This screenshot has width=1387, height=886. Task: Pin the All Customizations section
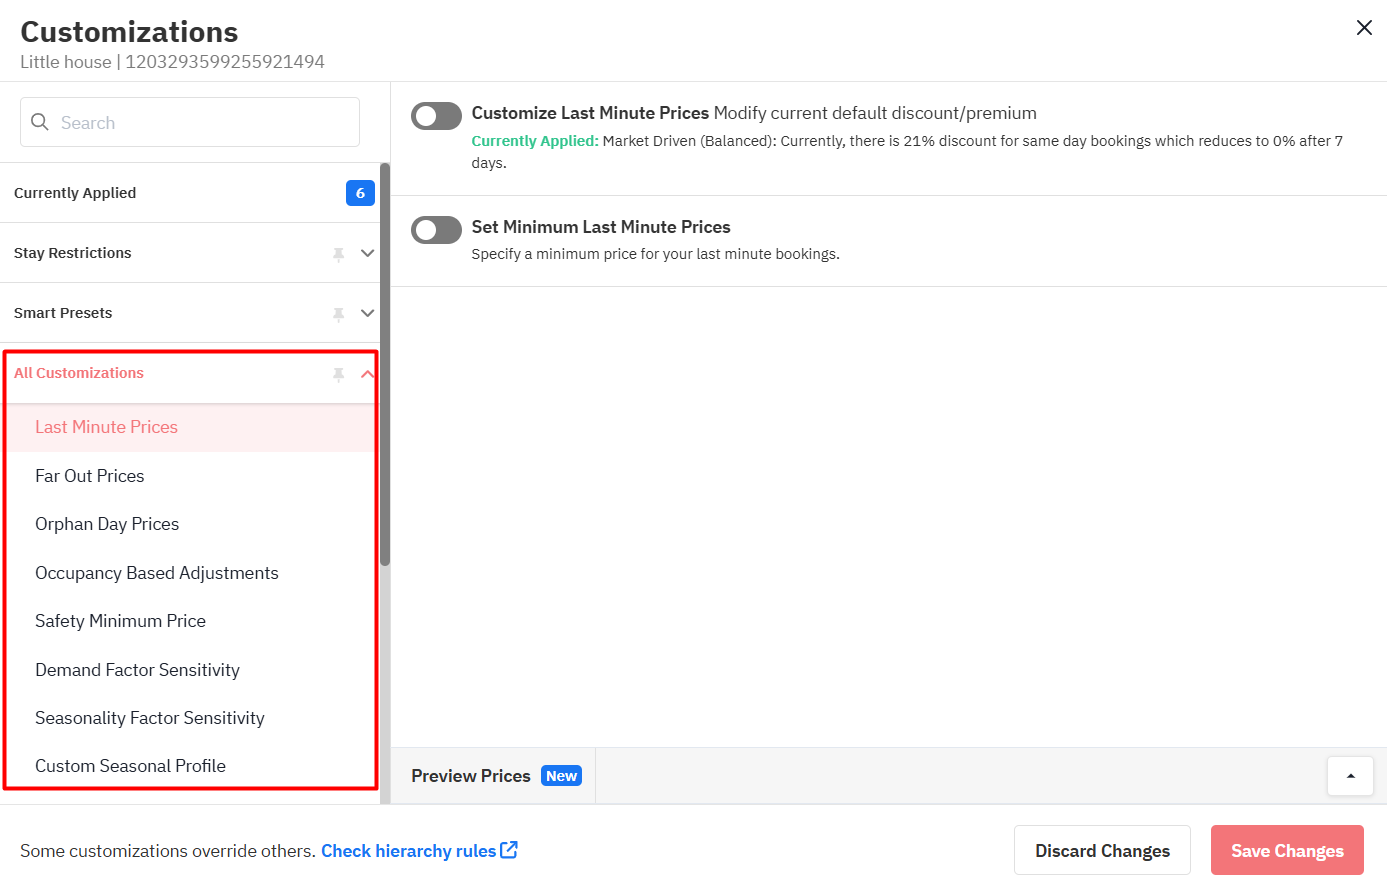(339, 374)
